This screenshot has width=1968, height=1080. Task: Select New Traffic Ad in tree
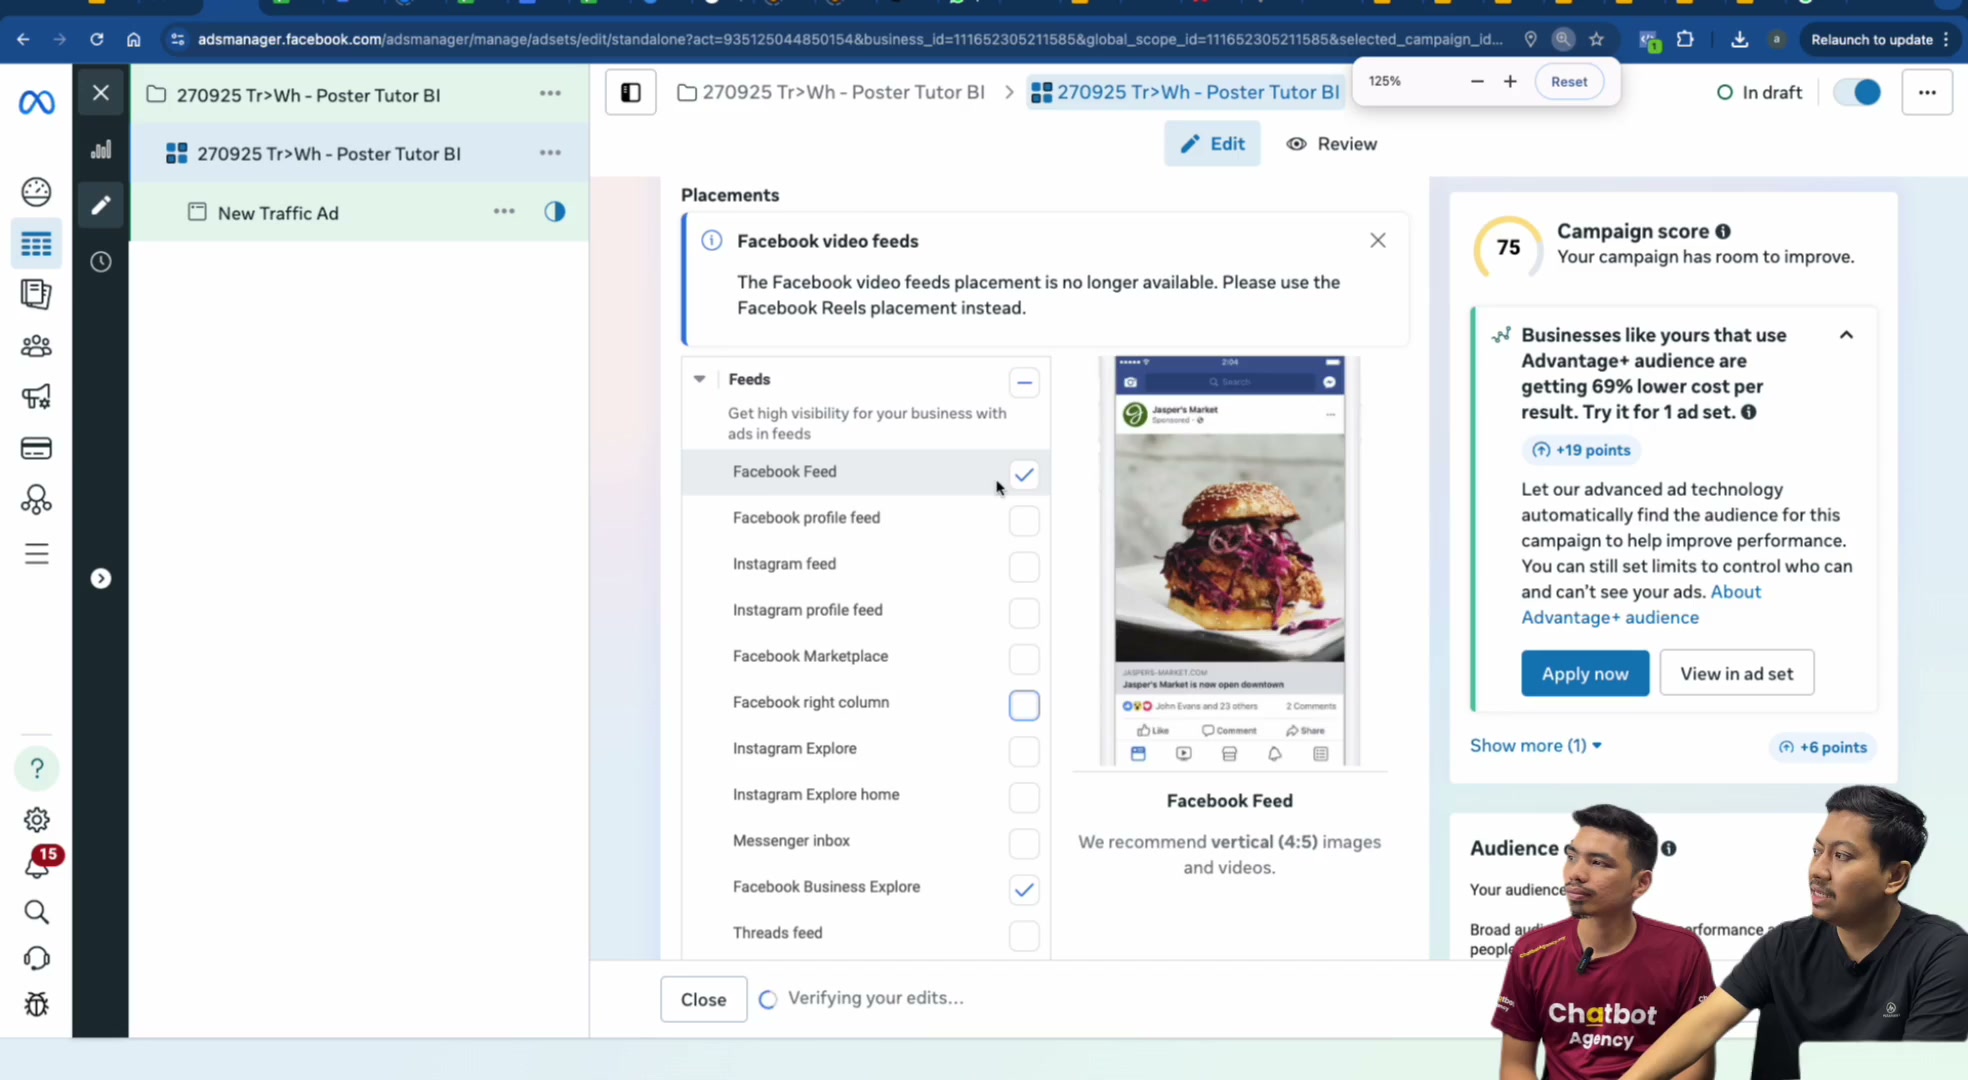pyautogui.click(x=278, y=213)
